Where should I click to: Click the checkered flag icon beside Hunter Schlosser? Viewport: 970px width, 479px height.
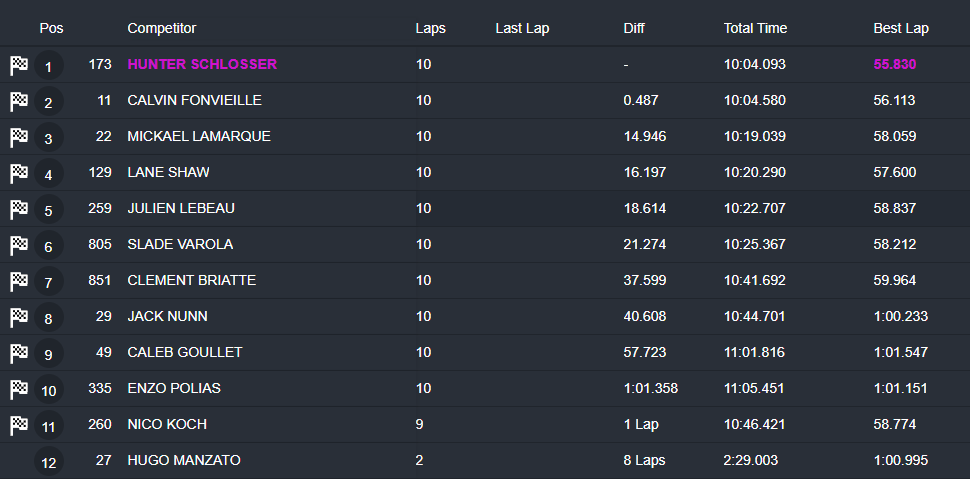[18, 66]
